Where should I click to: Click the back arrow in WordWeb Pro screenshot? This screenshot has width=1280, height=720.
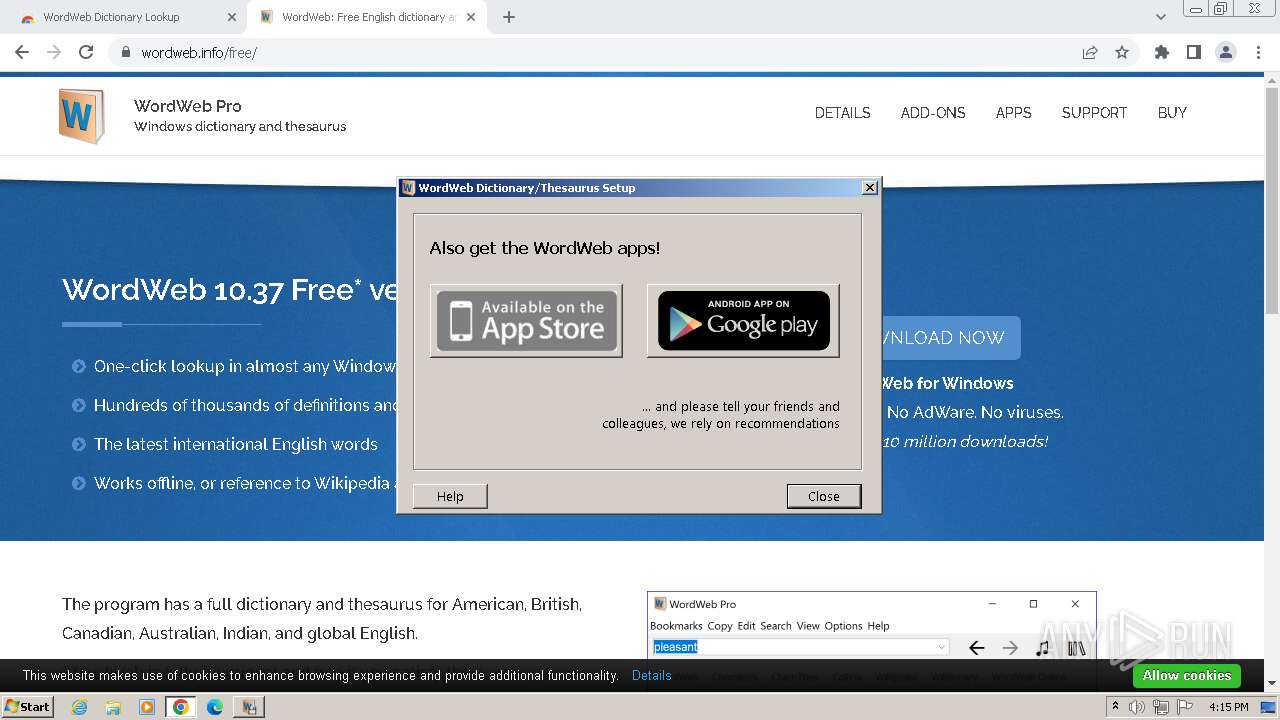click(977, 648)
